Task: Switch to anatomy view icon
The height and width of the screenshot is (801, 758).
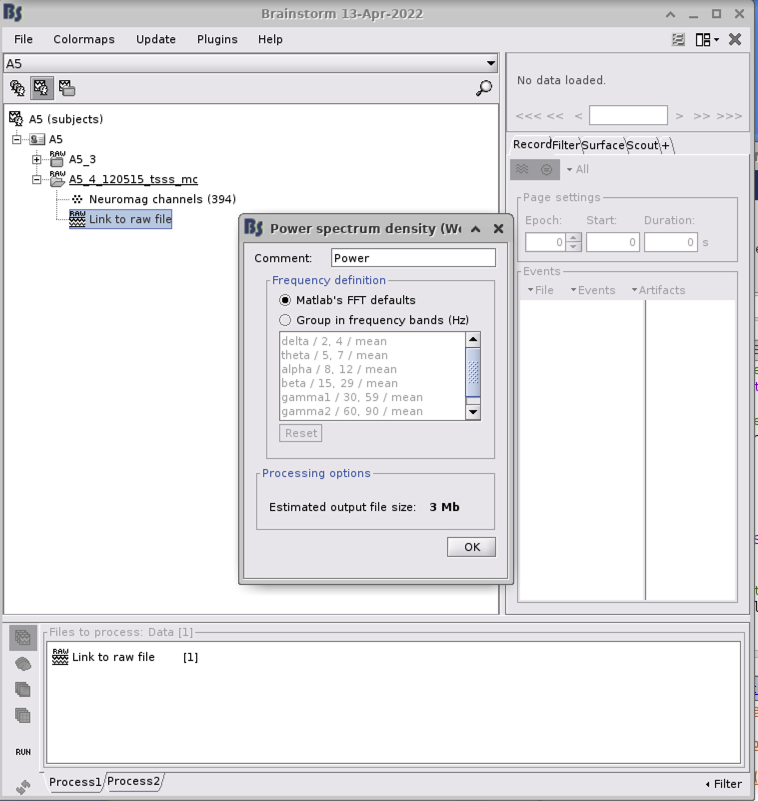Action: point(17,88)
